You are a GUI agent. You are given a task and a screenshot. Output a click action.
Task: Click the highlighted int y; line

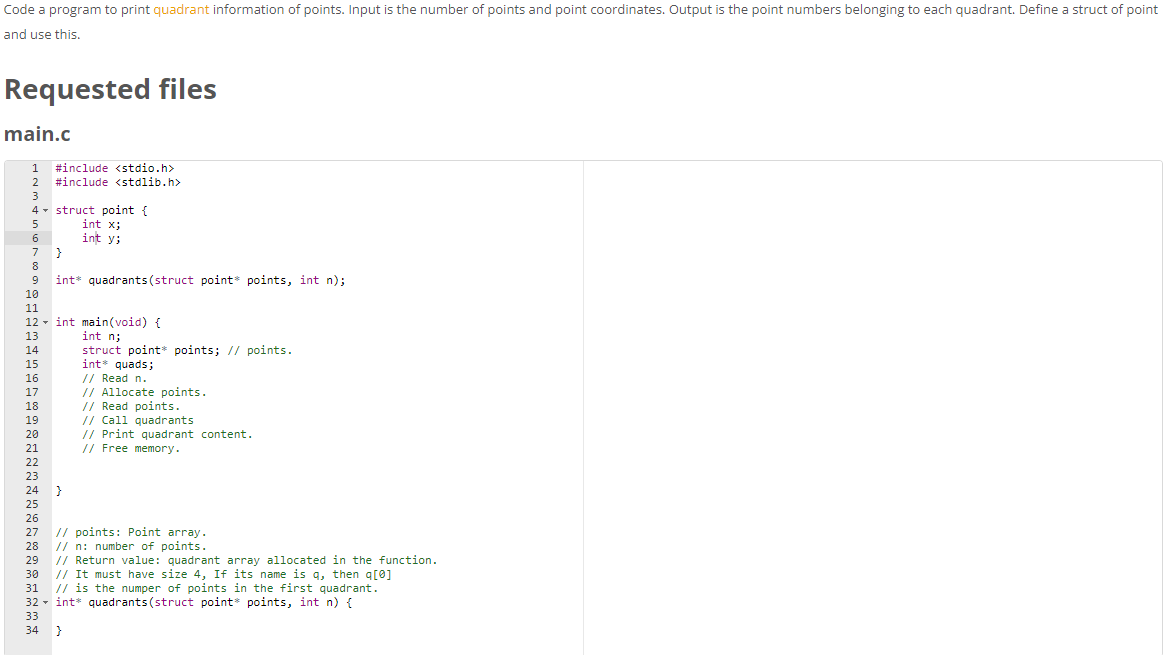(x=100, y=237)
